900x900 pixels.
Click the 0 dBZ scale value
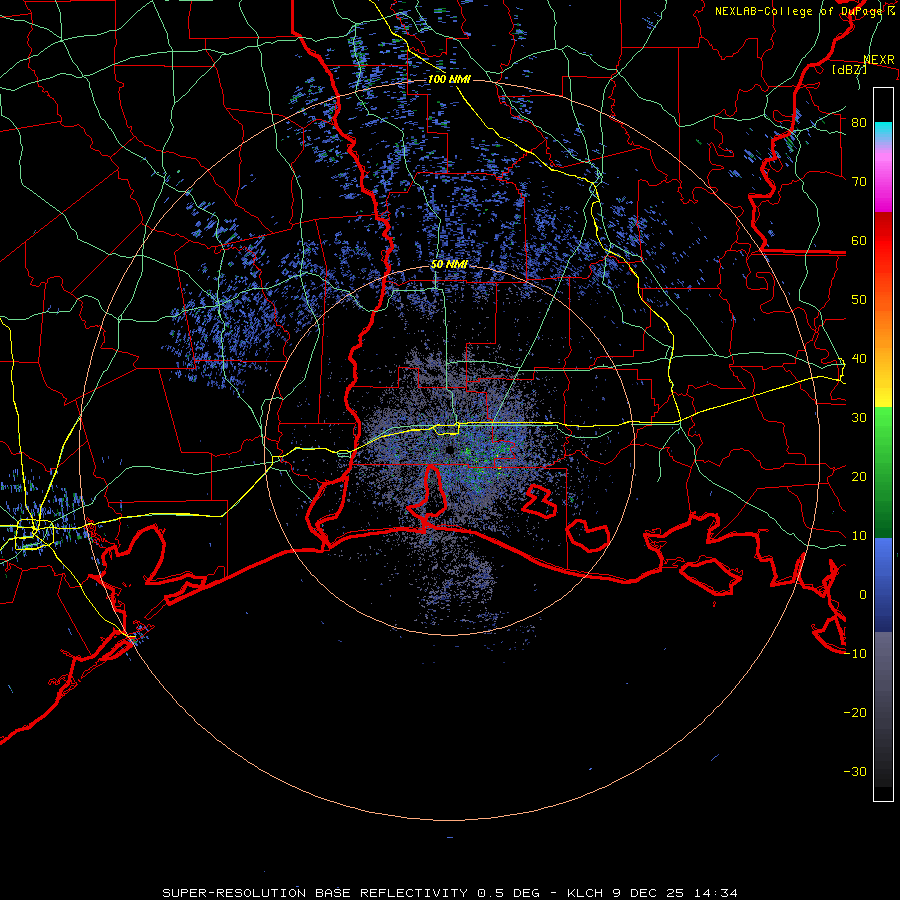click(x=863, y=595)
